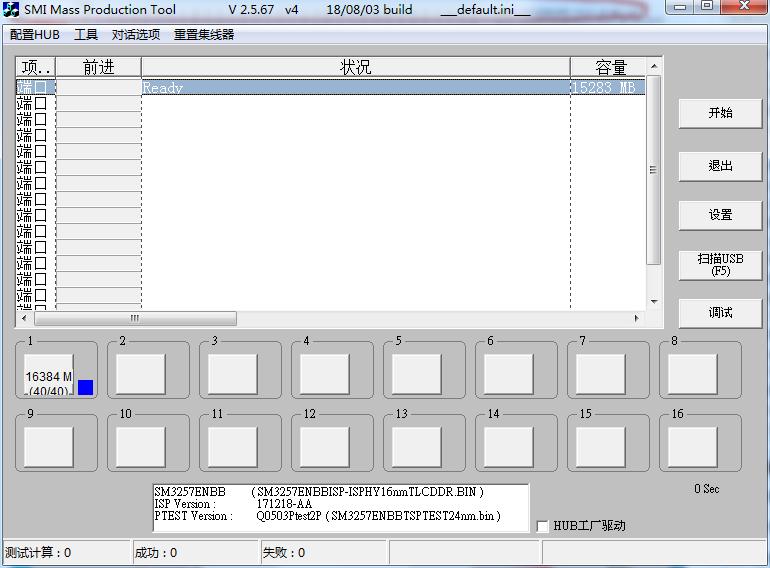Click 扫描USB (F5) button

(x=720, y=265)
